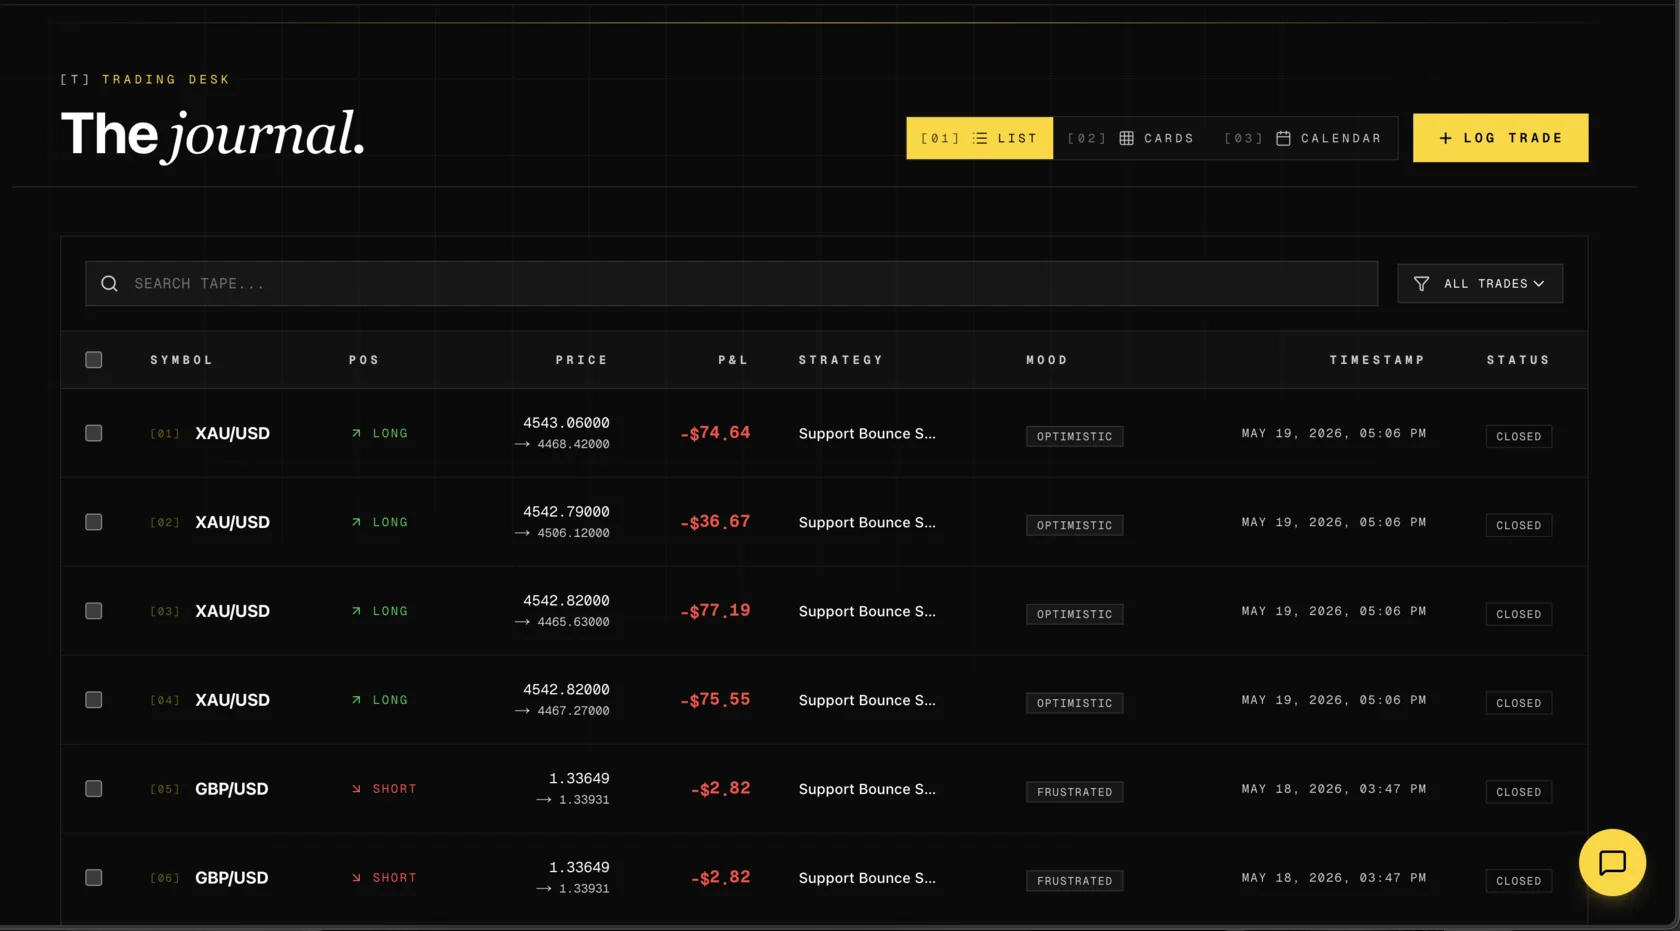Check the row 01 XAU/USD checkbox
The width and height of the screenshot is (1680, 931).
tap(94, 433)
